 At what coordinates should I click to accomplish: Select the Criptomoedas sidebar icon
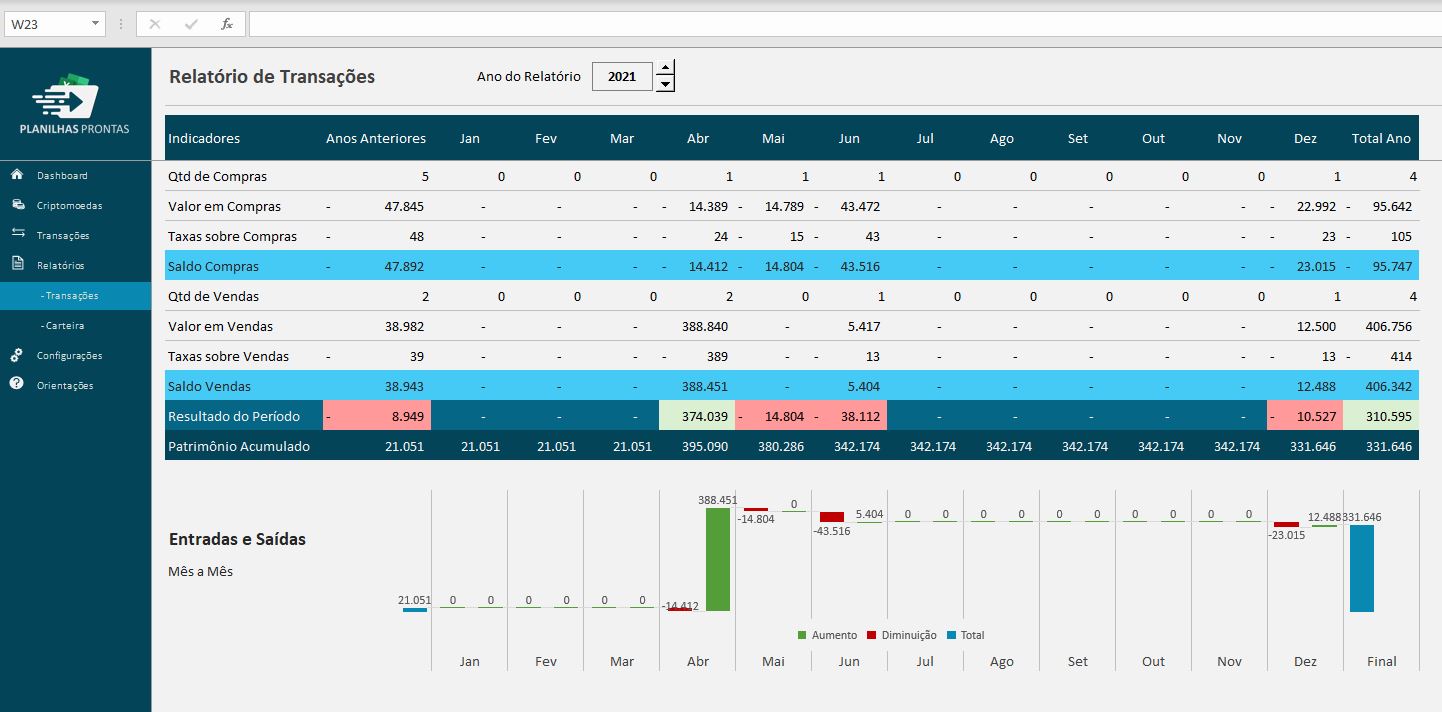coord(17,204)
